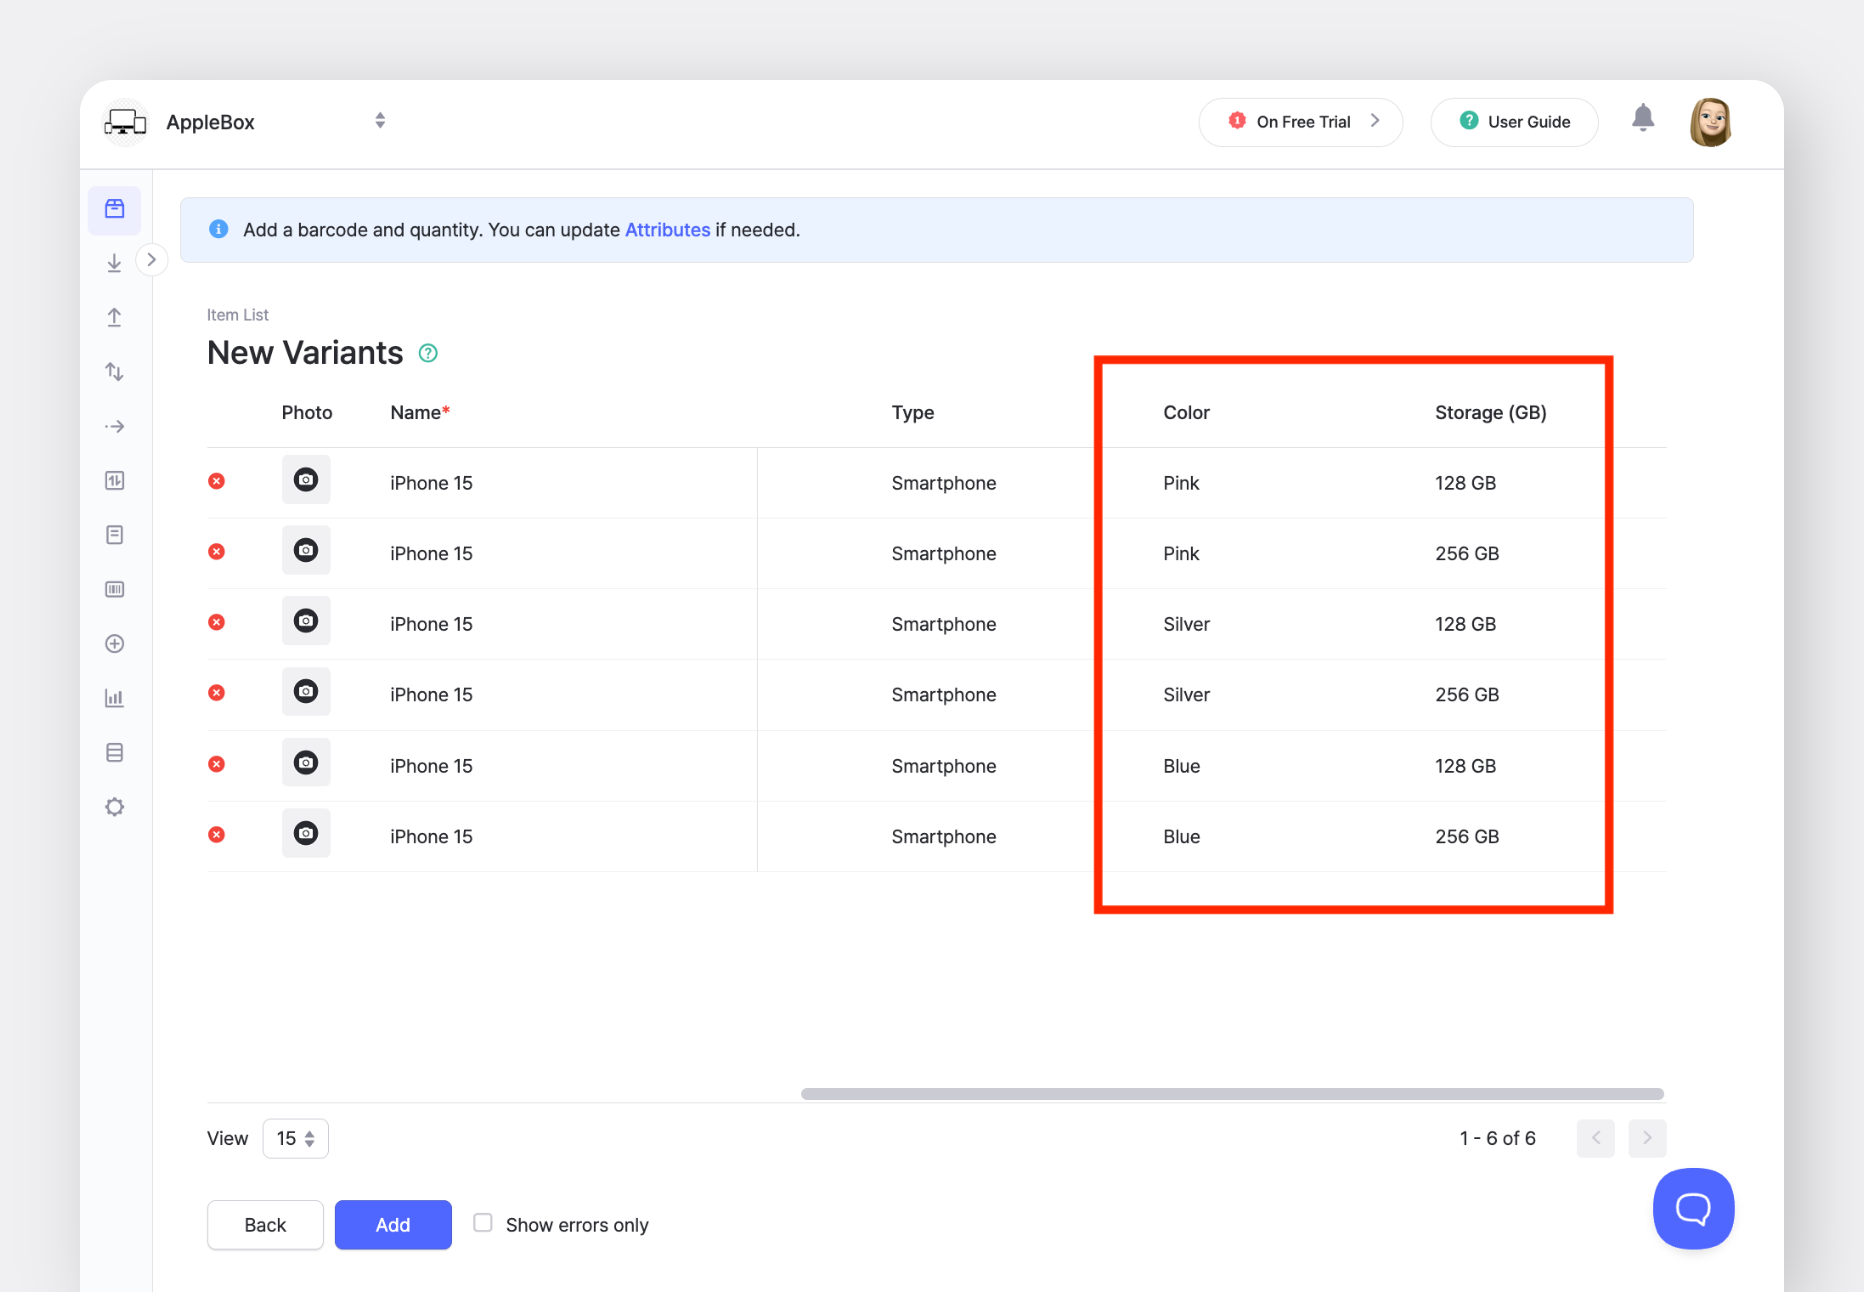This screenshot has width=1864, height=1292.
Task: Click the circled plus sidebar icon
Action: click(115, 644)
